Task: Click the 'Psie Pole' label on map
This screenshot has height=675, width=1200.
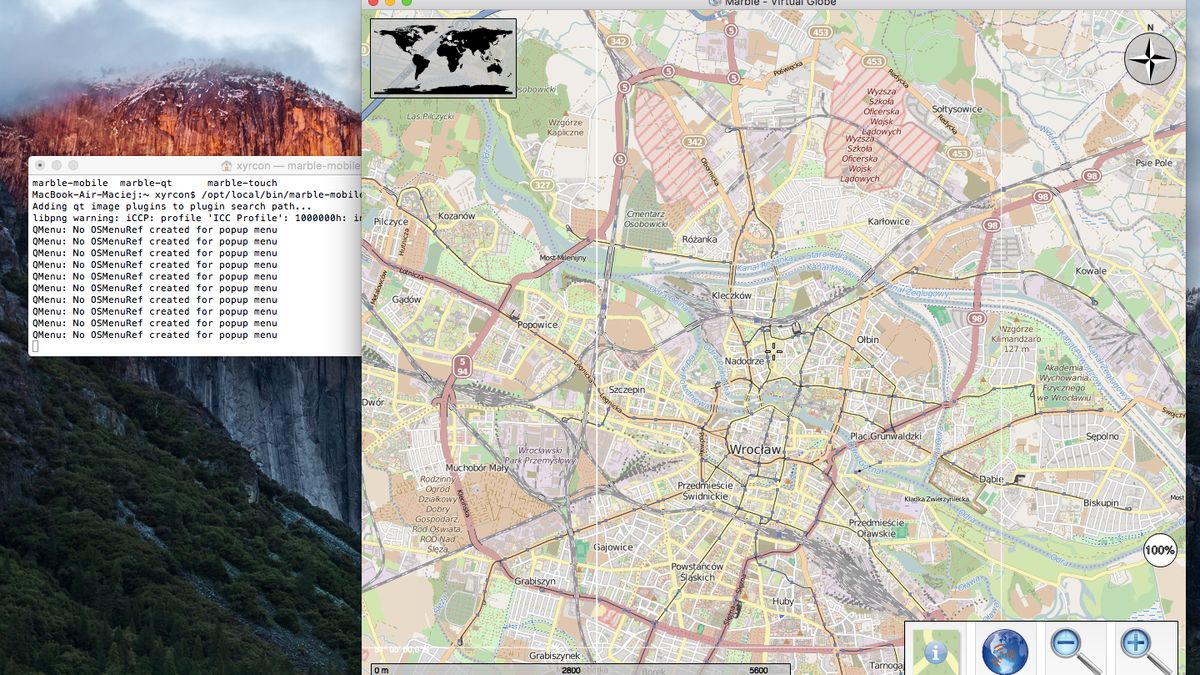Action: pyautogui.click(x=1154, y=163)
